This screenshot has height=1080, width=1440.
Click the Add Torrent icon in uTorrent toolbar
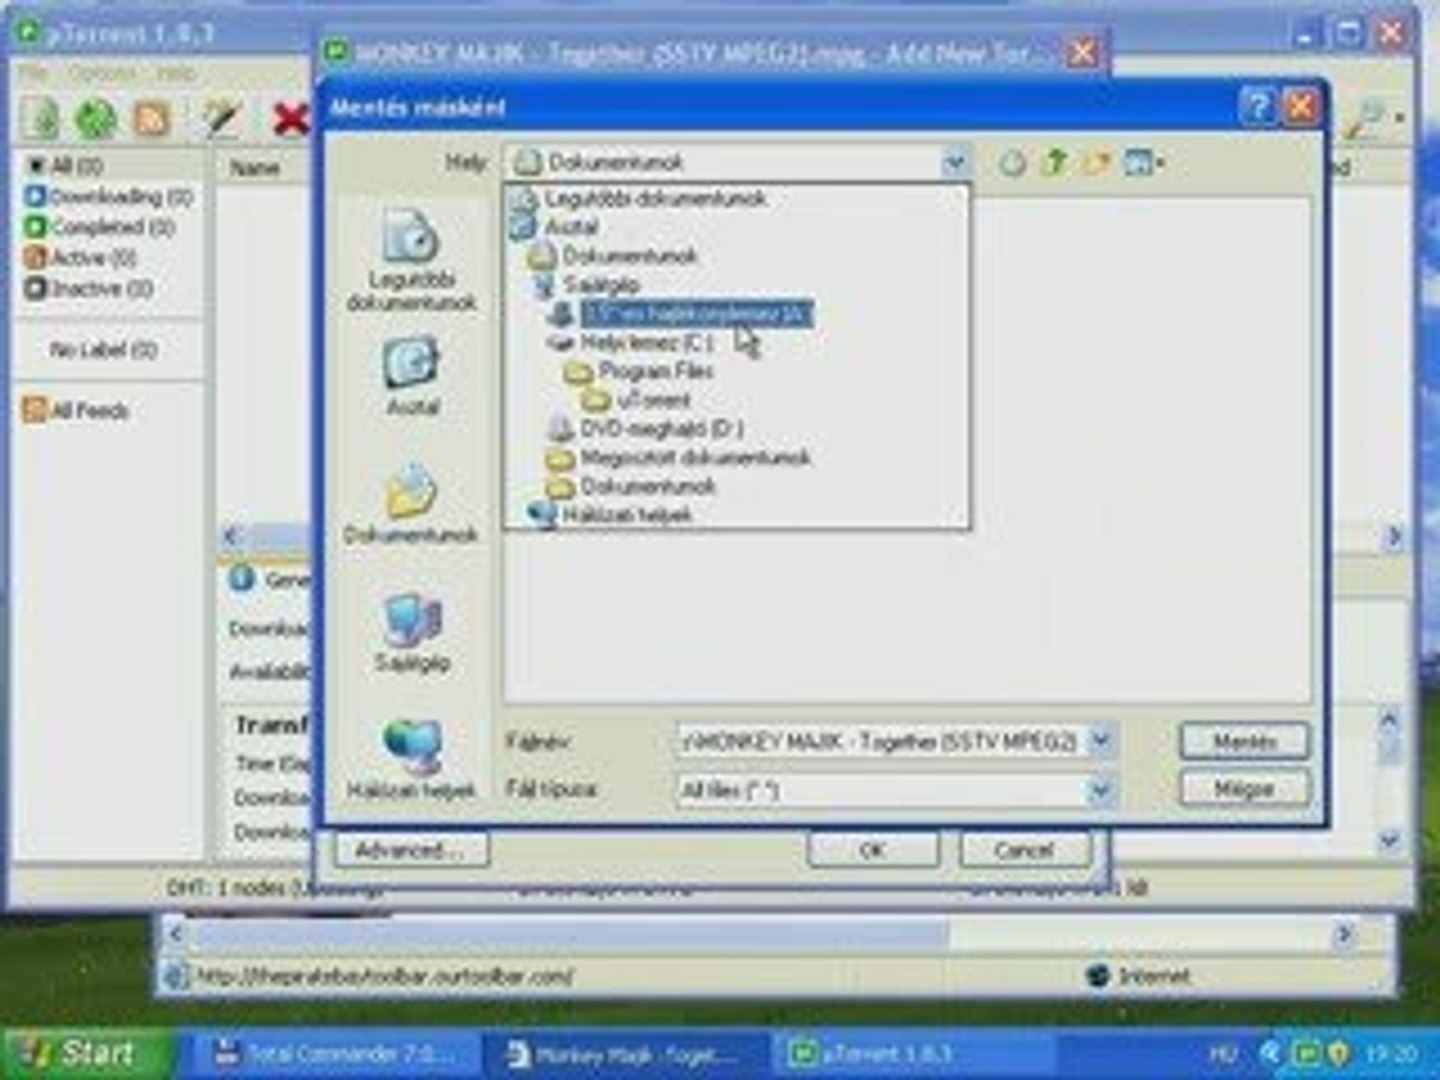point(40,118)
